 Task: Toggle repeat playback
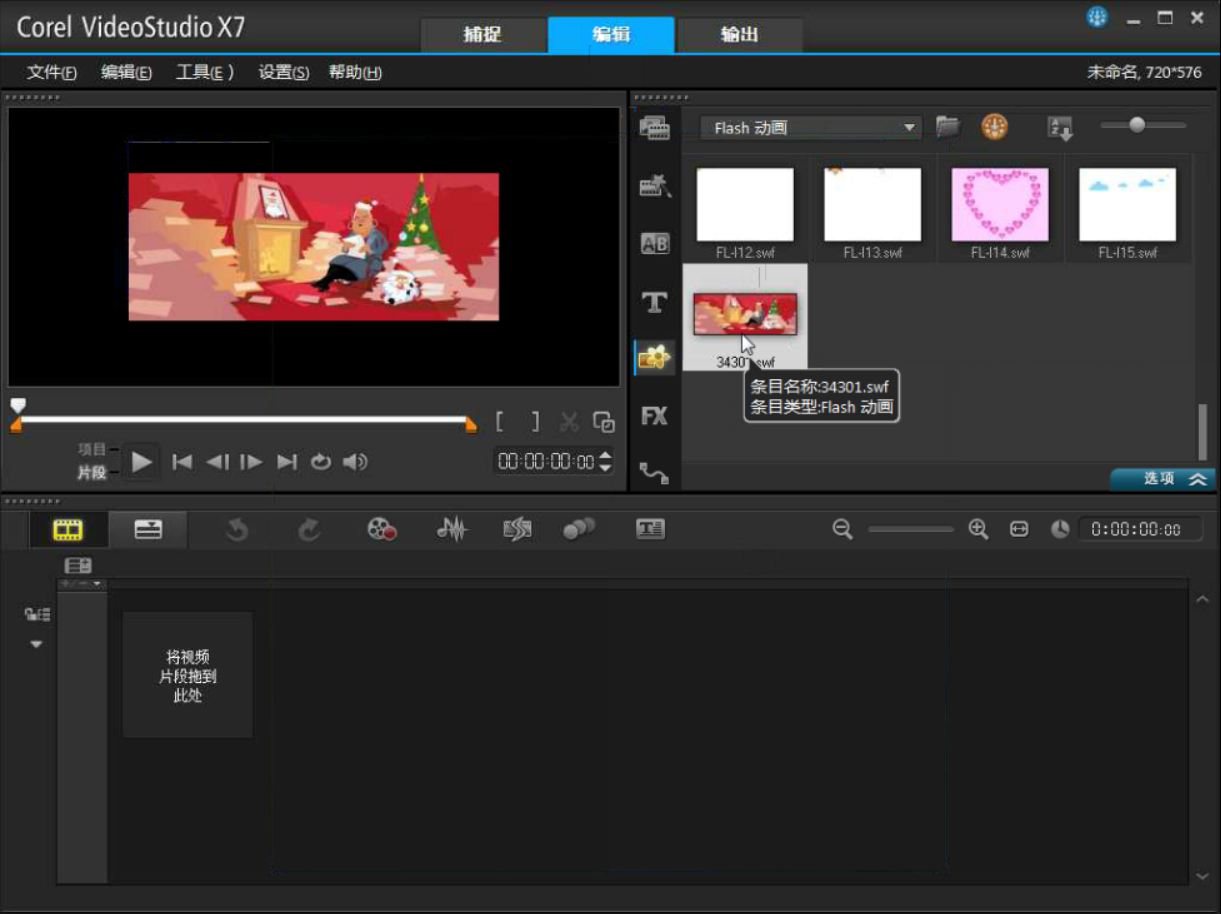pyautogui.click(x=320, y=462)
